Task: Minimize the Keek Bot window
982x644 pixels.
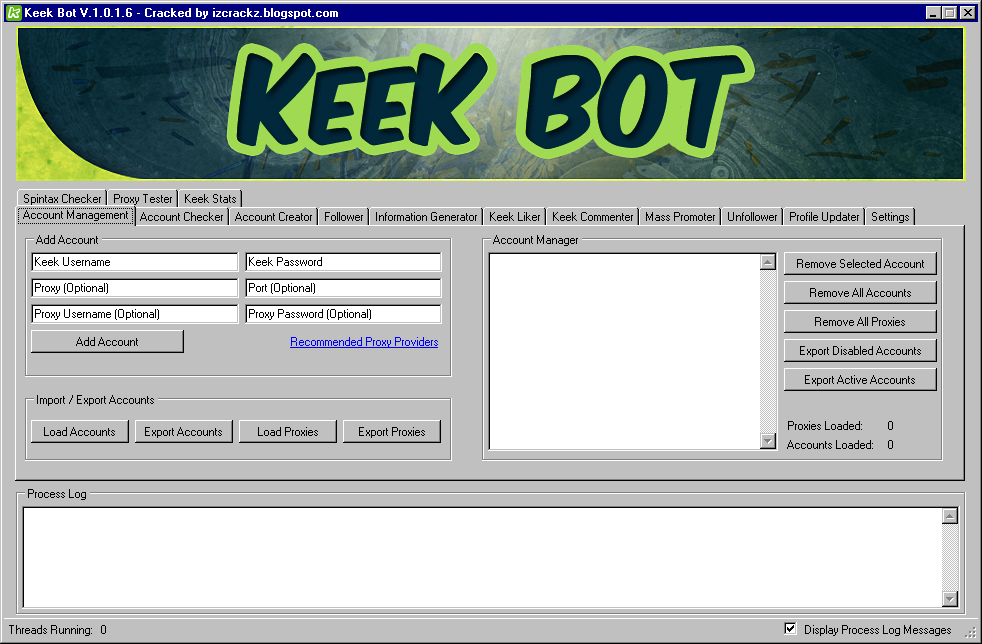Action: click(933, 13)
